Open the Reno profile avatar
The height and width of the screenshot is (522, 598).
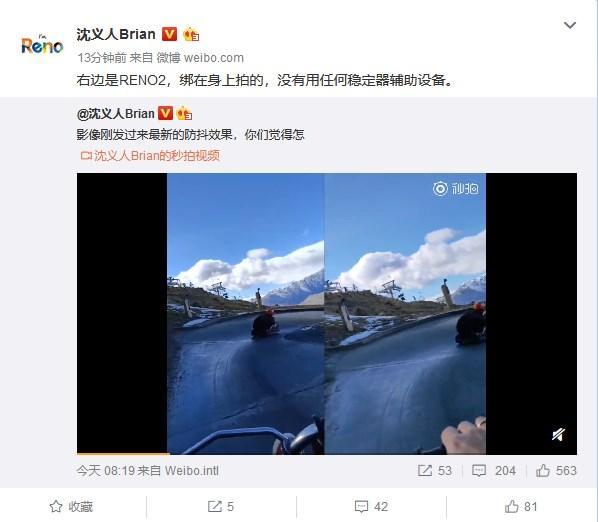click(x=42, y=45)
